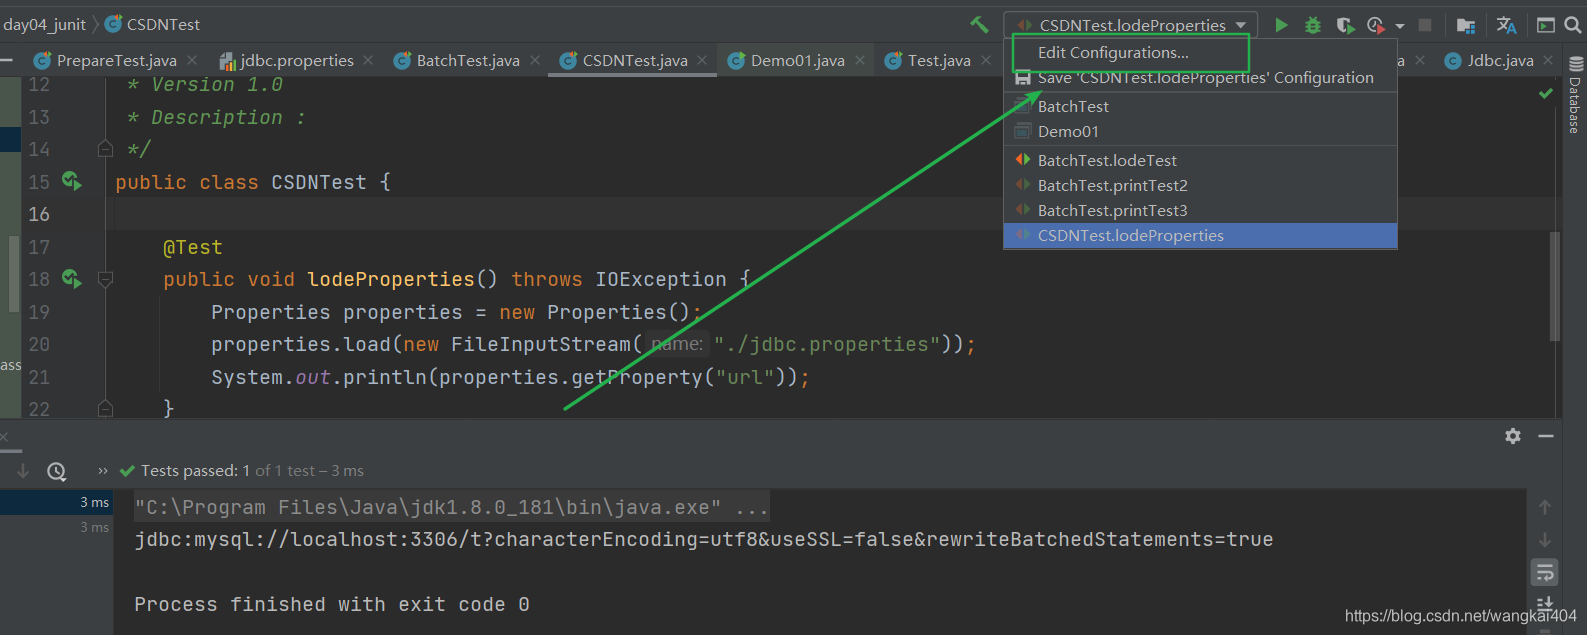Start debugging with the green bug icon
The image size is (1587, 635).
click(x=1313, y=25)
